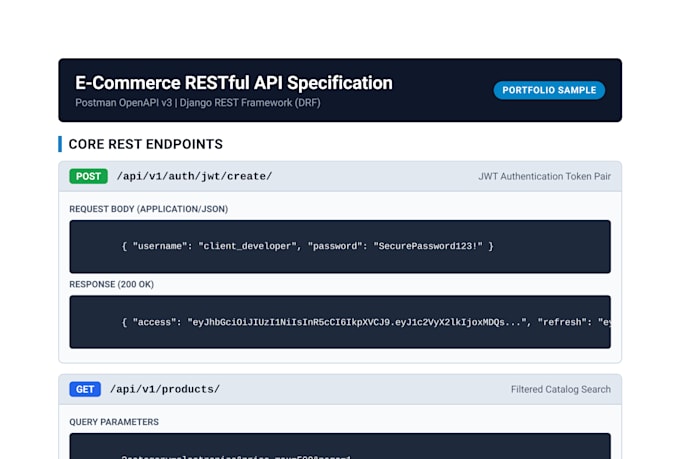Click the green POST method badge
Screen dimensions: 680x459
tap(88, 176)
